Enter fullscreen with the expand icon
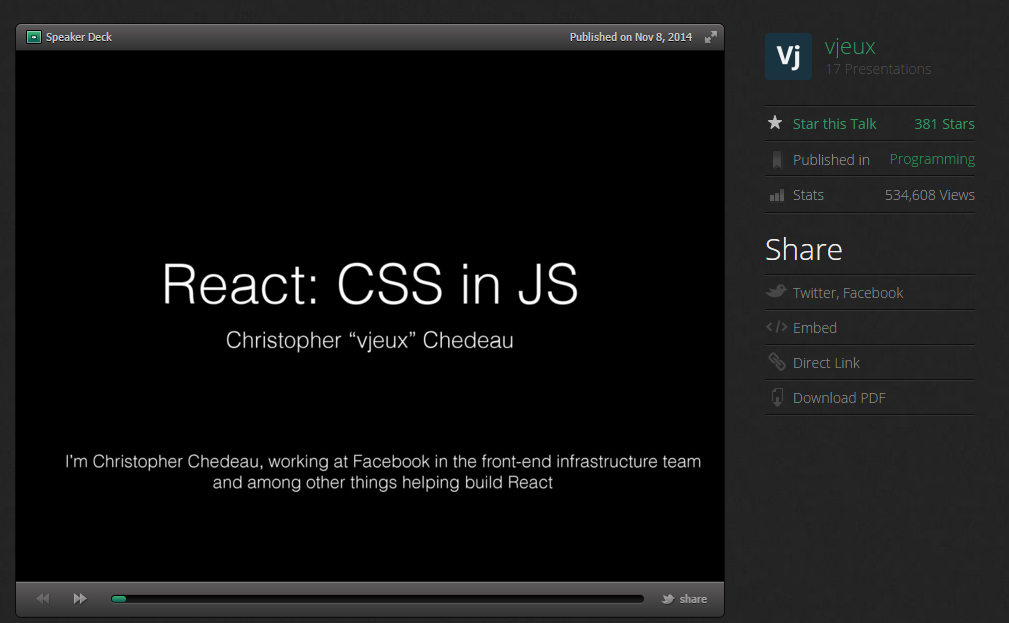 tap(710, 37)
